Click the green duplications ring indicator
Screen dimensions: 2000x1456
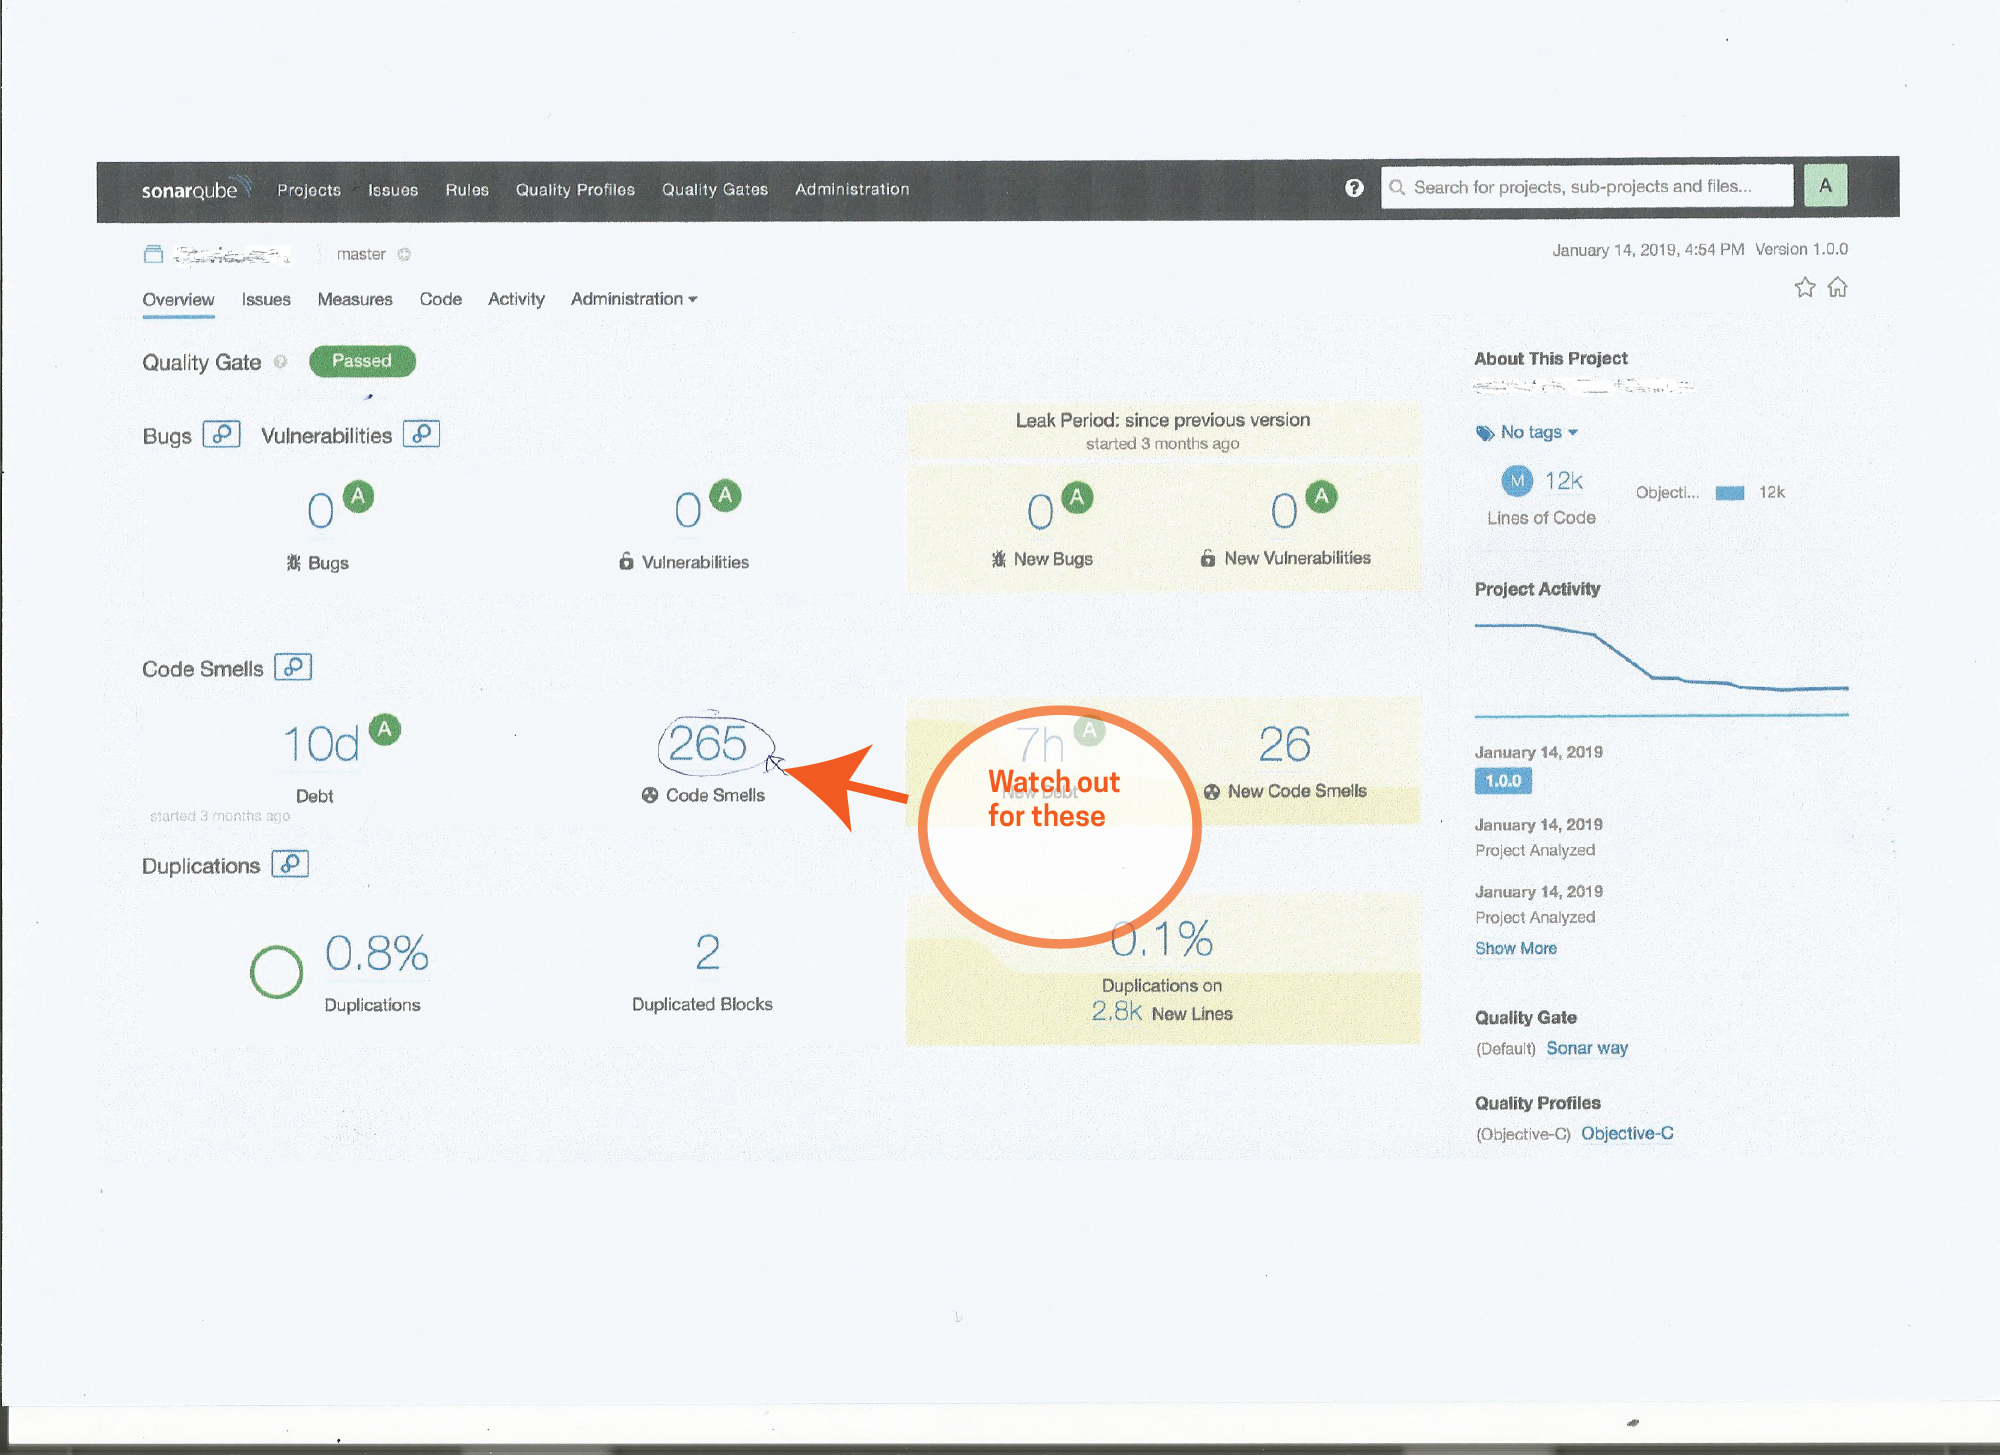[x=276, y=972]
